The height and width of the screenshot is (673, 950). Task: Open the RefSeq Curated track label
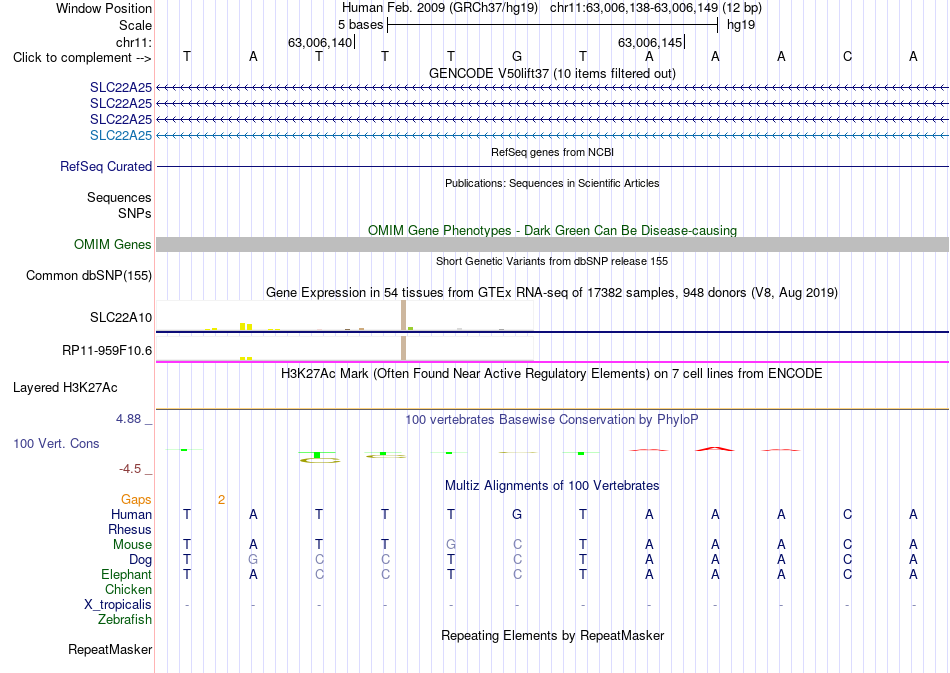(x=106, y=166)
